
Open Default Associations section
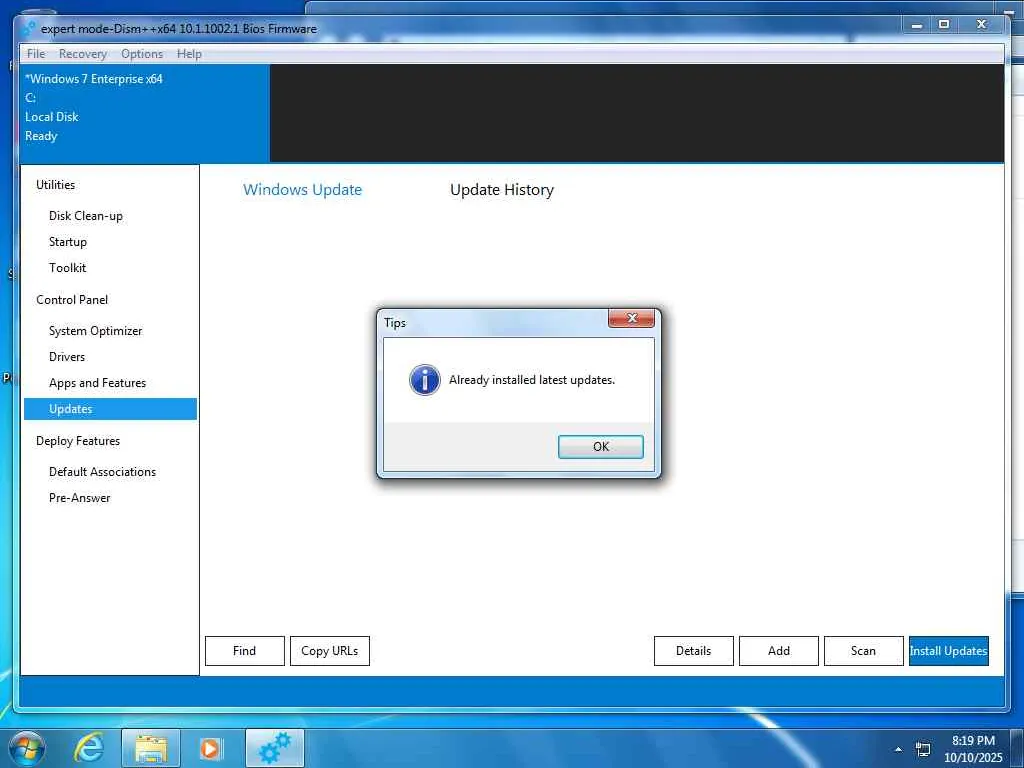[103, 472]
